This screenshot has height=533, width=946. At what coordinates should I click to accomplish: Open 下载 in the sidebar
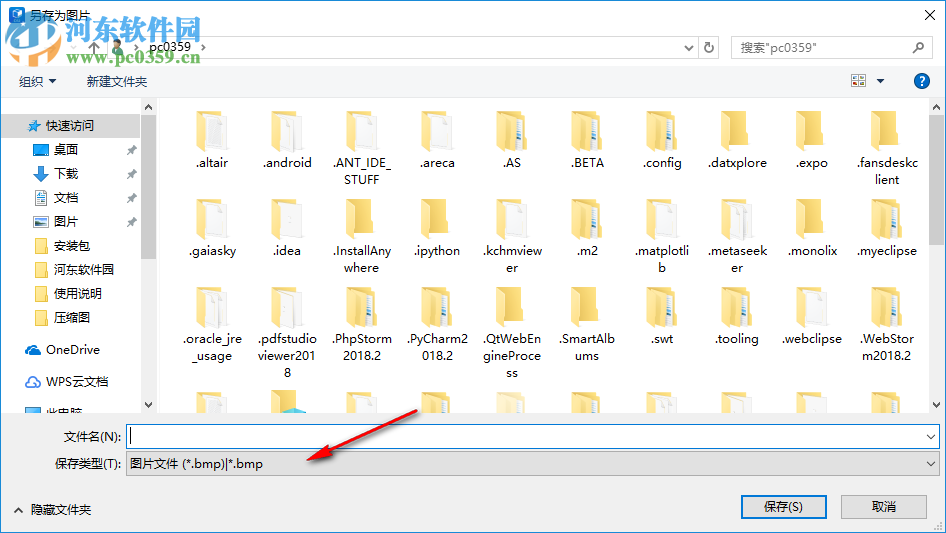click(x=66, y=174)
